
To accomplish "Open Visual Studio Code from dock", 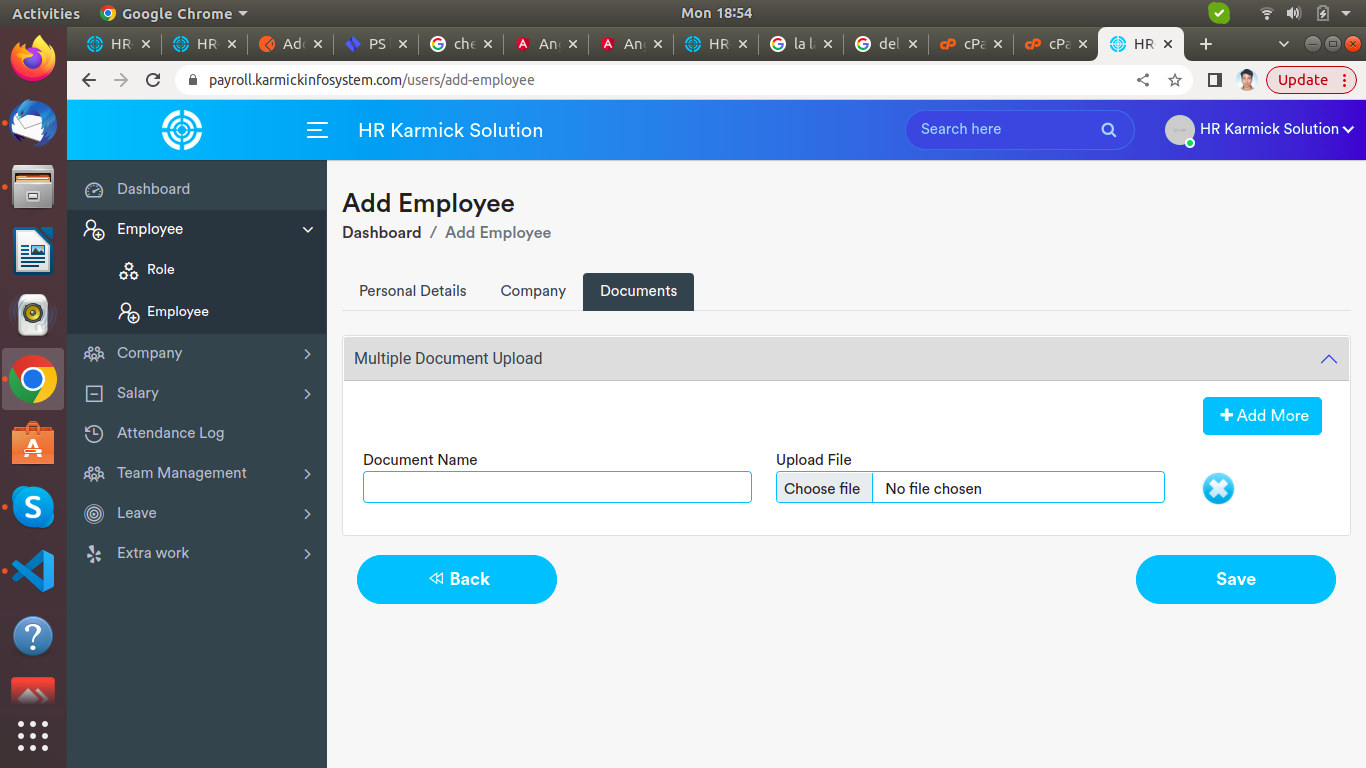I will 33,571.
